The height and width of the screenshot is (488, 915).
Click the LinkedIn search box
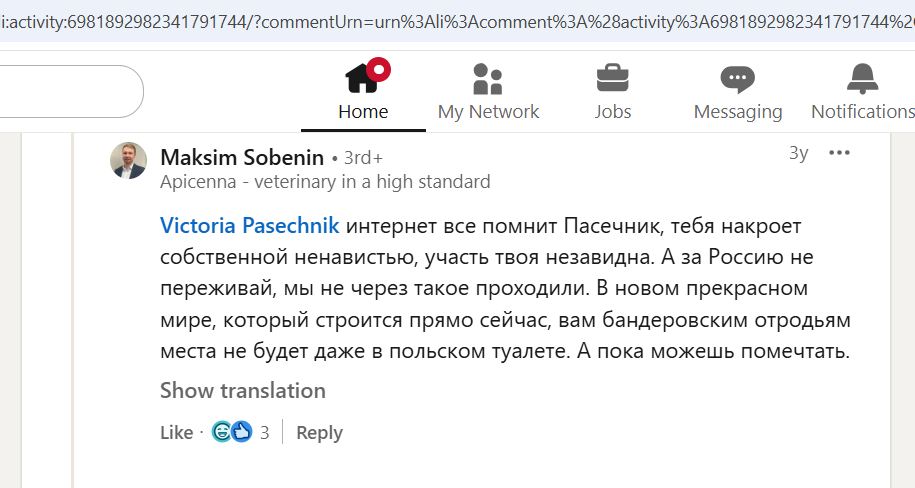click(x=70, y=91)
